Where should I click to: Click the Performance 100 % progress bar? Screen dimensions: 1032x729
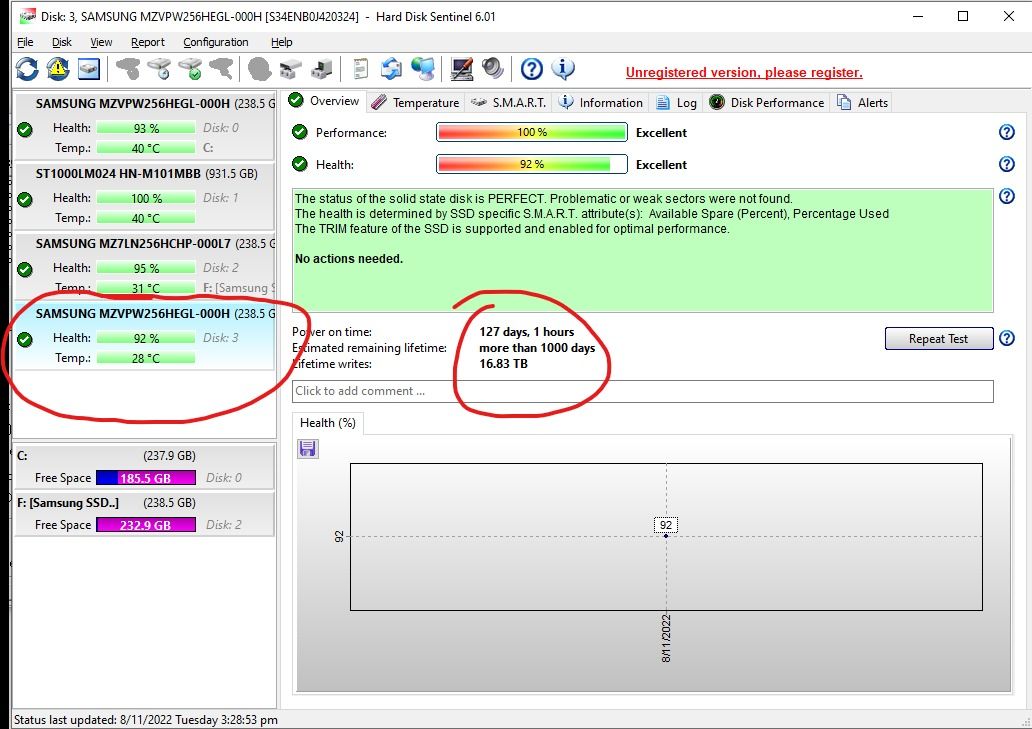pos(531,132)
